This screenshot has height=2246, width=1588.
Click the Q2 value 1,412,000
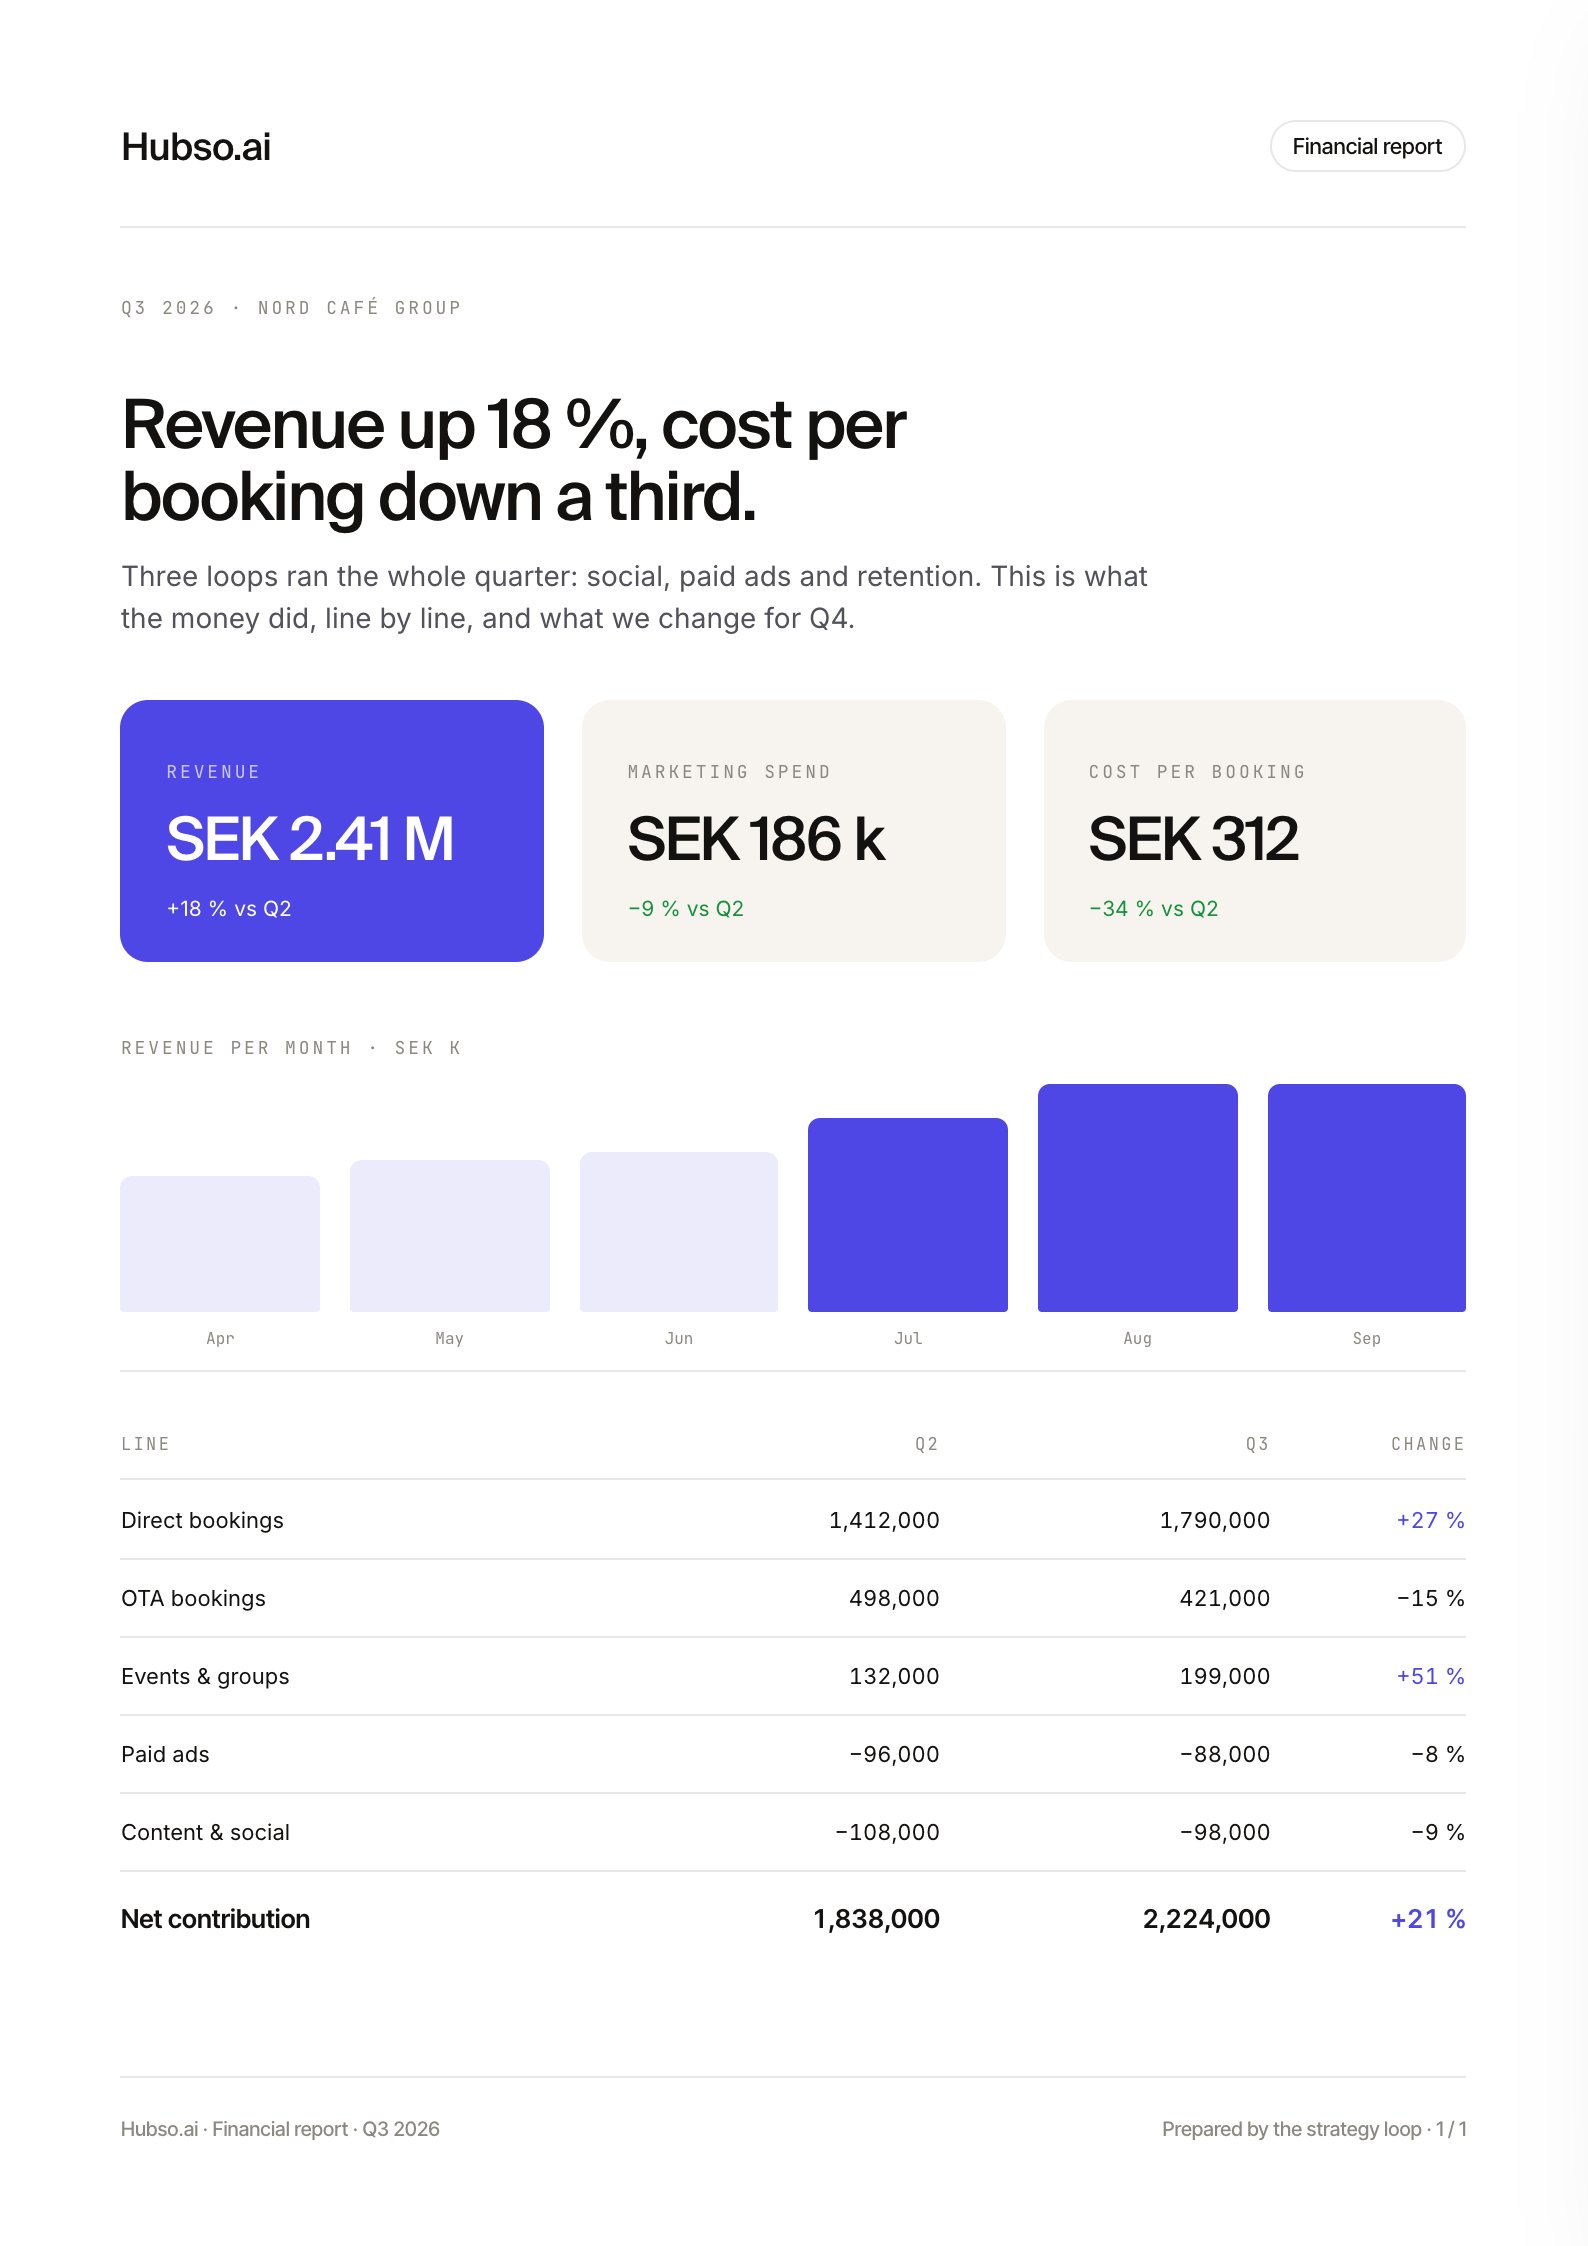point(884,1520)
